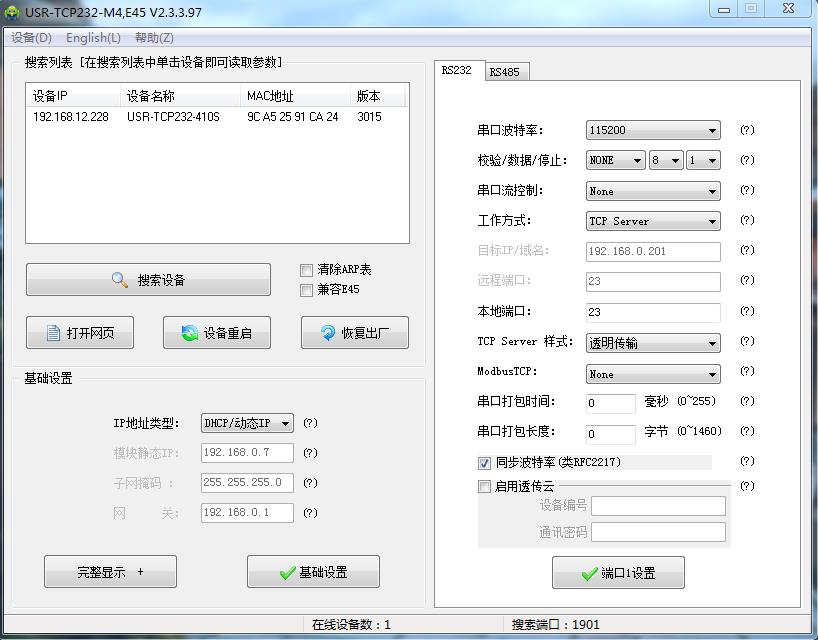
Task: Click the document icon on 打开网页 button
Action: [x=53, y=333]
